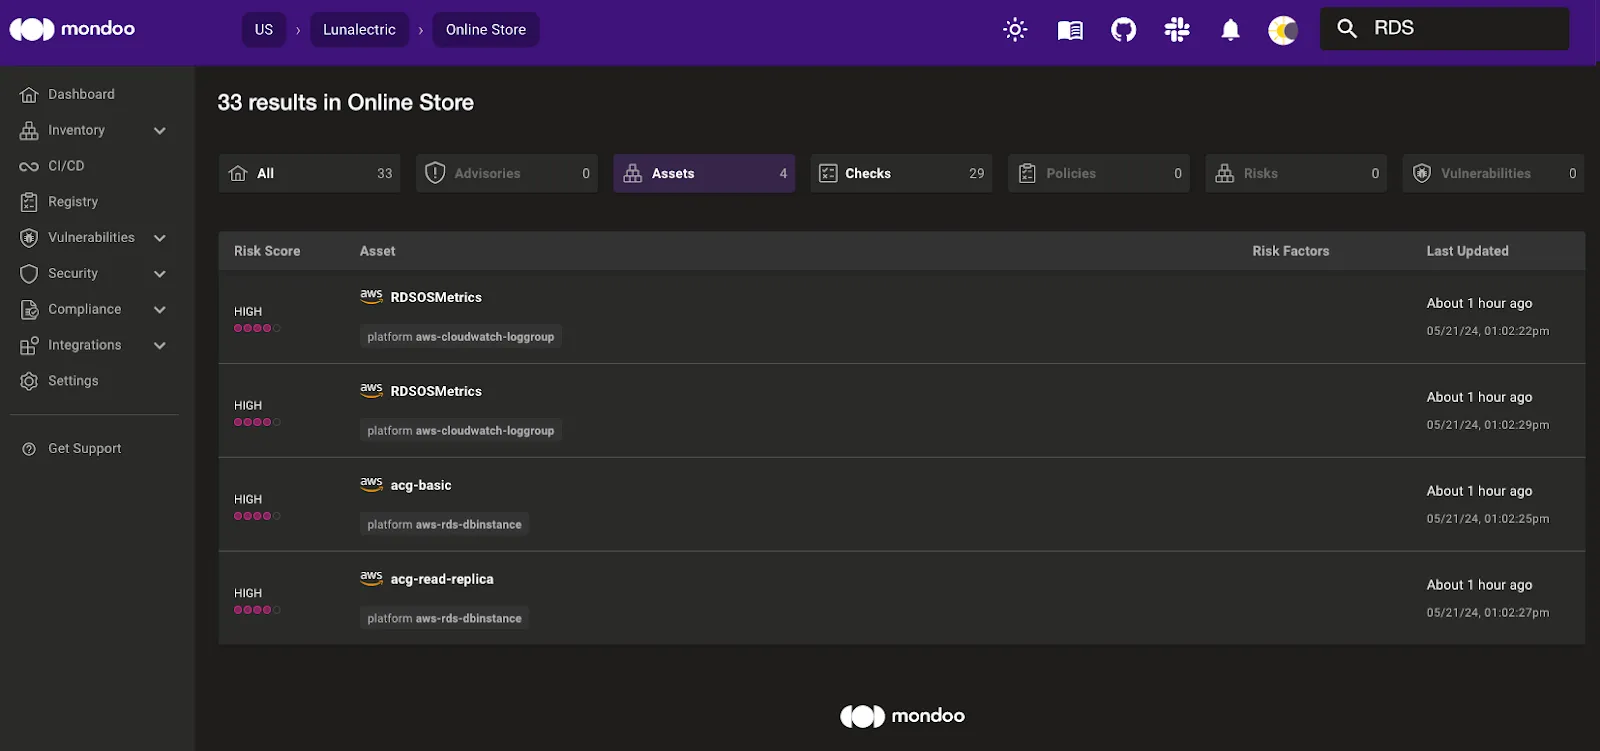Open notifications bell icon
The width and height of the screenshot is (1600, 751).
click(x=1230, y=30)
